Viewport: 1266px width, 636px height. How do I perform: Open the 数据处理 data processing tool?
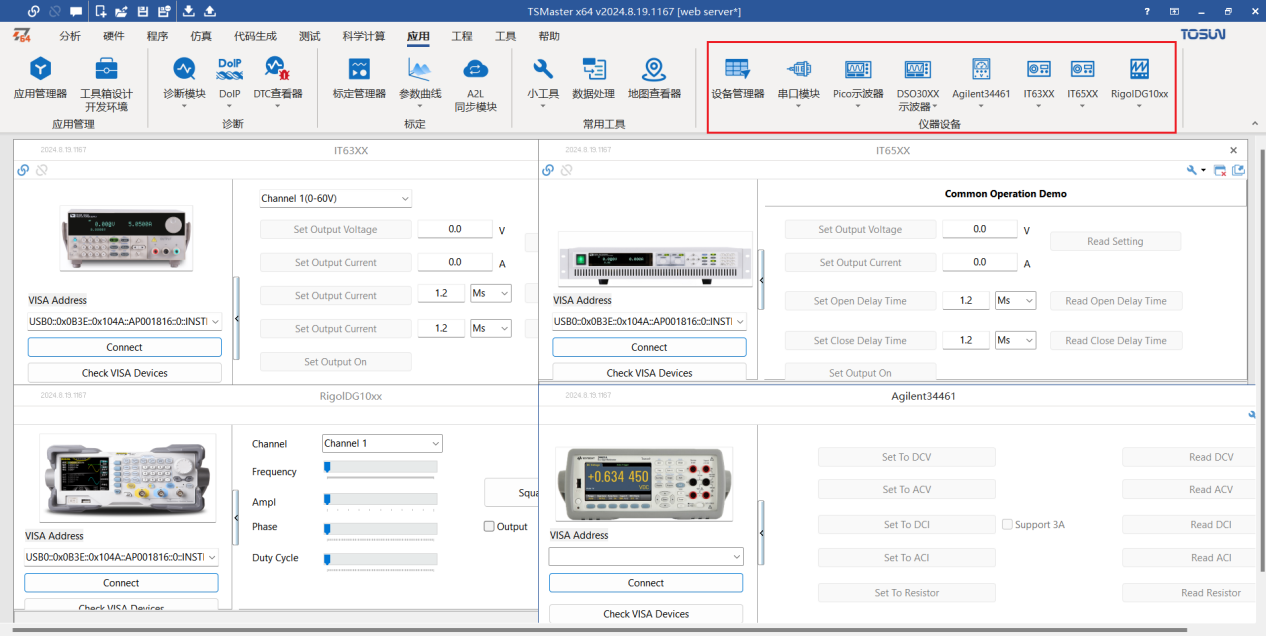point(594,79)
